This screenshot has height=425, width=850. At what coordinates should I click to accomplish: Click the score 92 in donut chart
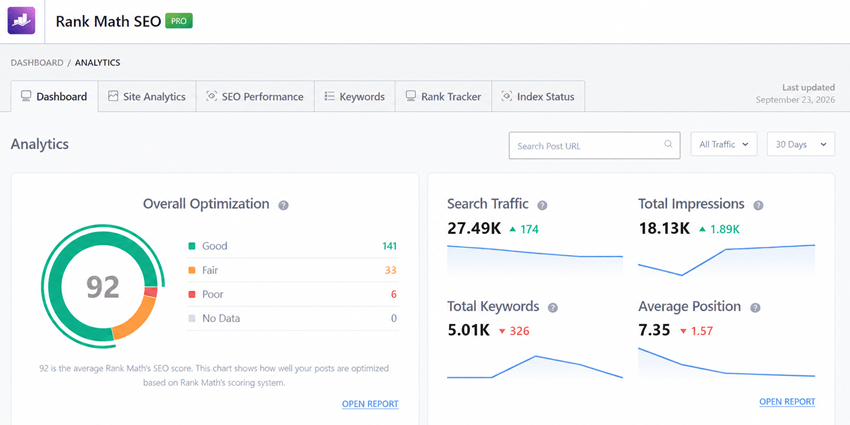[x=102, y=287]
